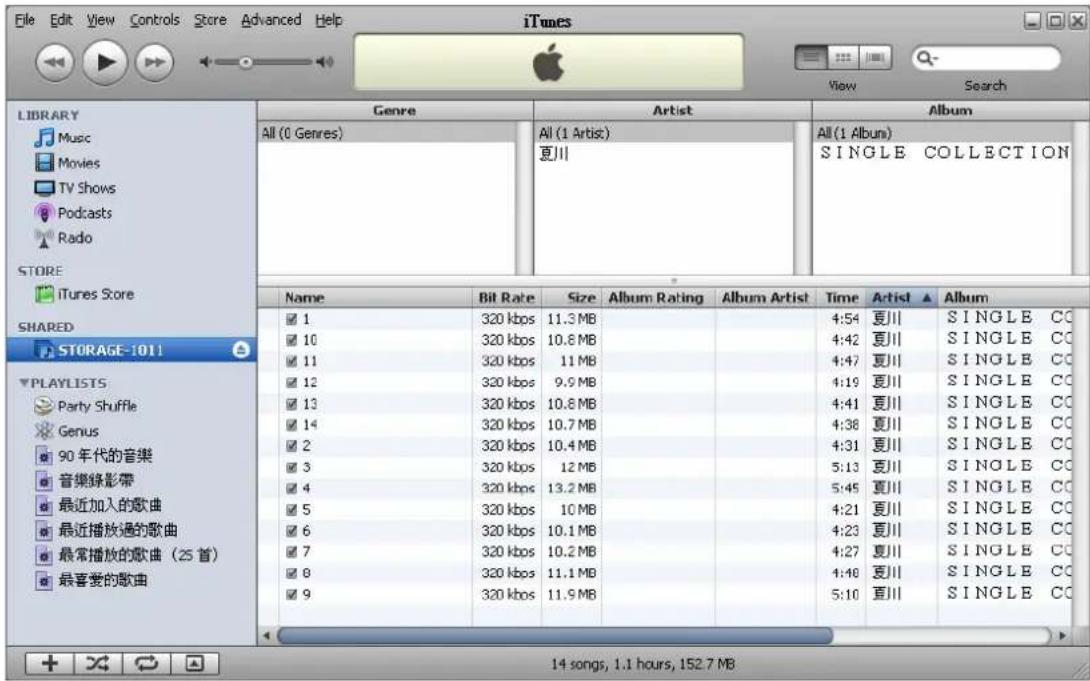Select 夏川 in the Artist browser
The height and width of the screenshot is (681, 1090).
click(554, 154)
